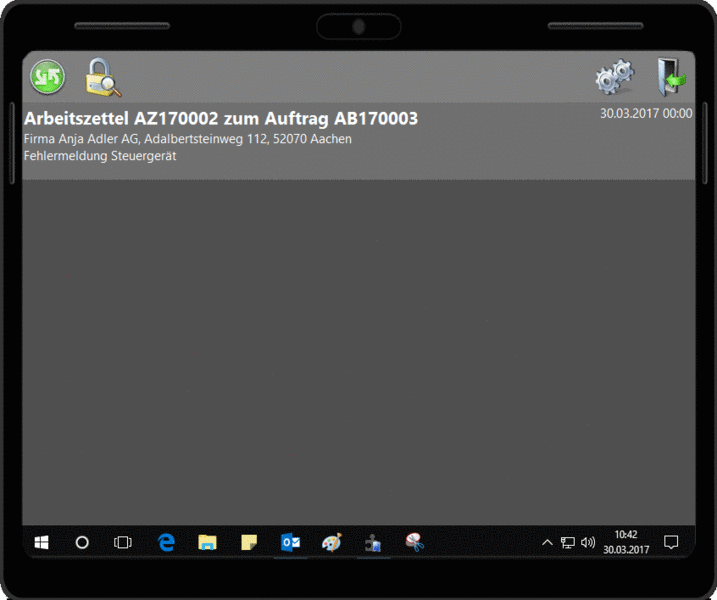This screenshot has width=717, height=600.
Task: Click the 30.03.2017 00:00 timestamp
Action: tap(646, 113)
